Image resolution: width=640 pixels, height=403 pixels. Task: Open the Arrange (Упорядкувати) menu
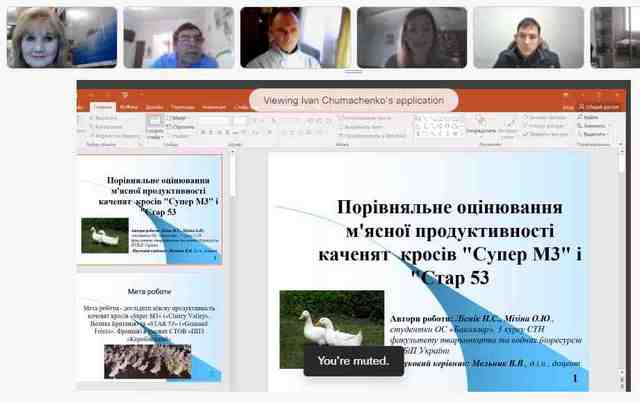(481, 127)
